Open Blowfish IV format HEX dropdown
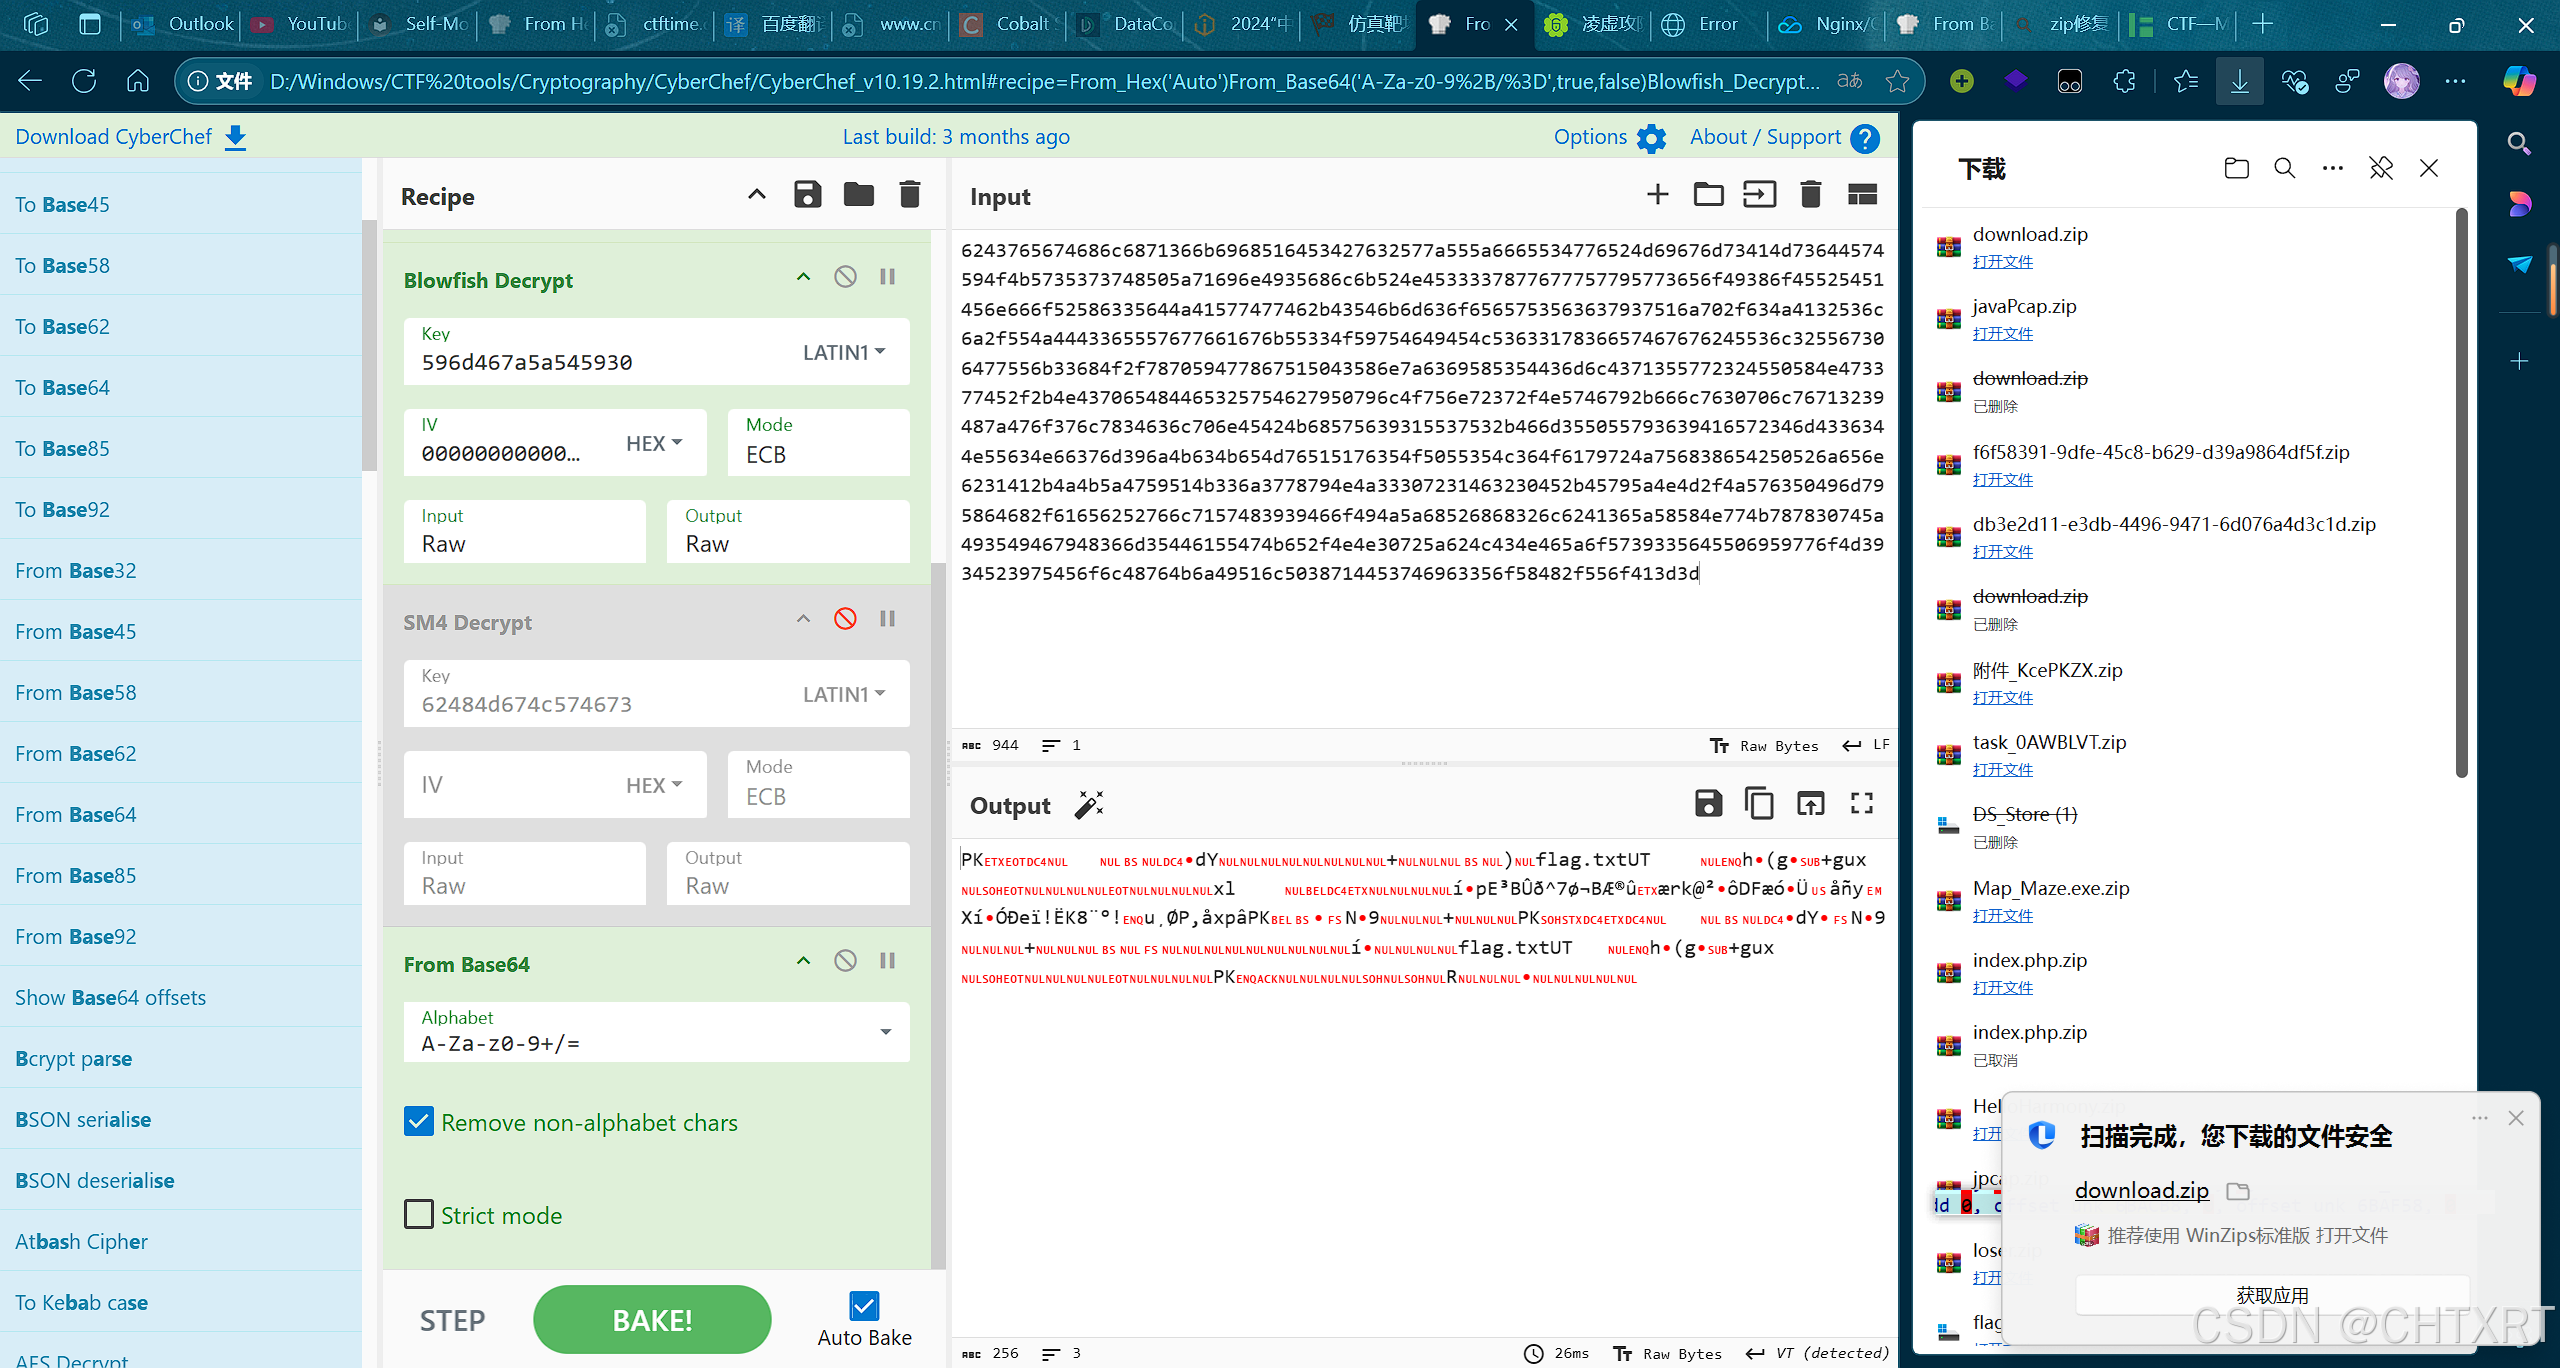The image size is (2560, 1368). coord(654,443)
